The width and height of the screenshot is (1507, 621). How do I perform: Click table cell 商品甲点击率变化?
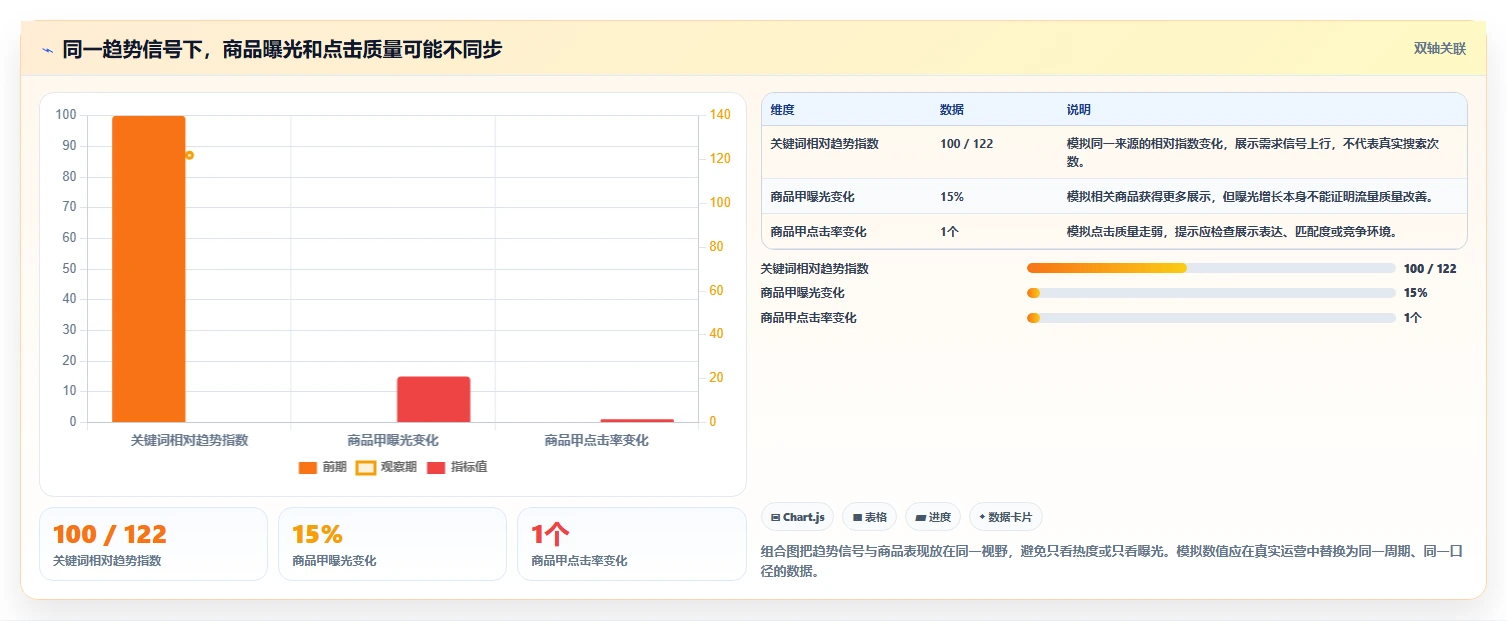[818, 232]
